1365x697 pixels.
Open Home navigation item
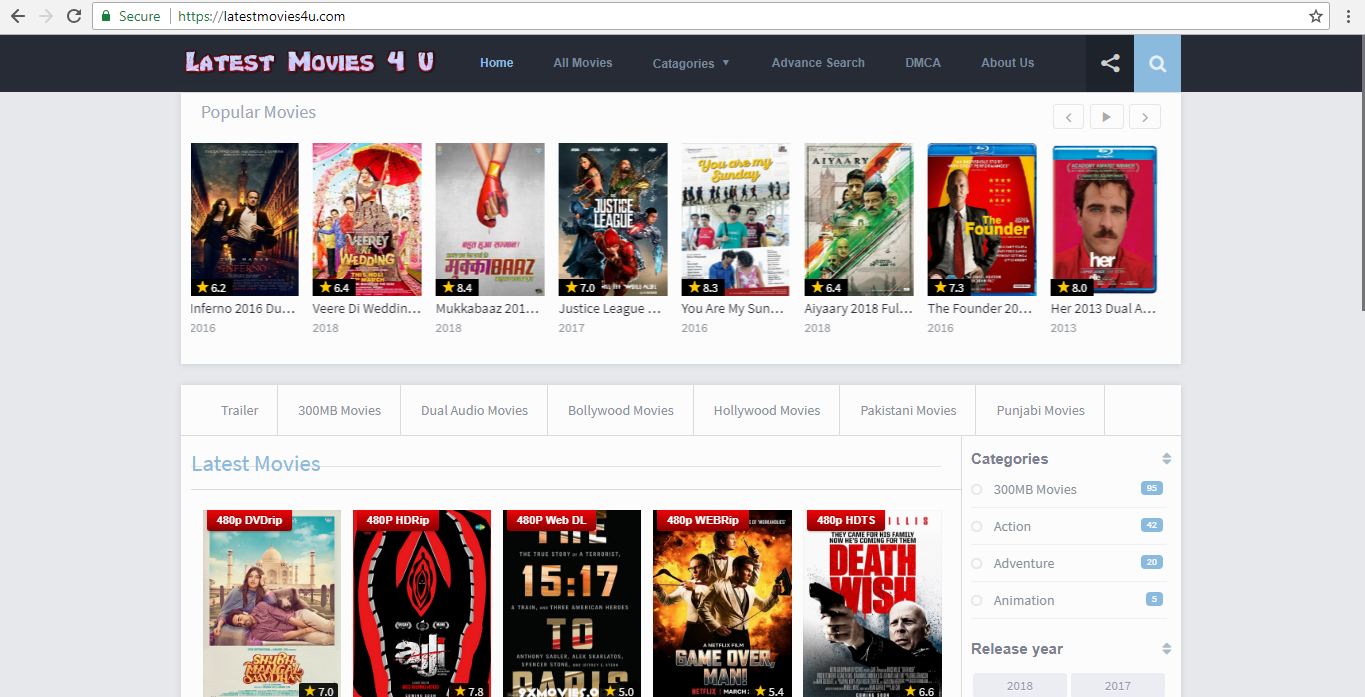[x=496, y=62]
